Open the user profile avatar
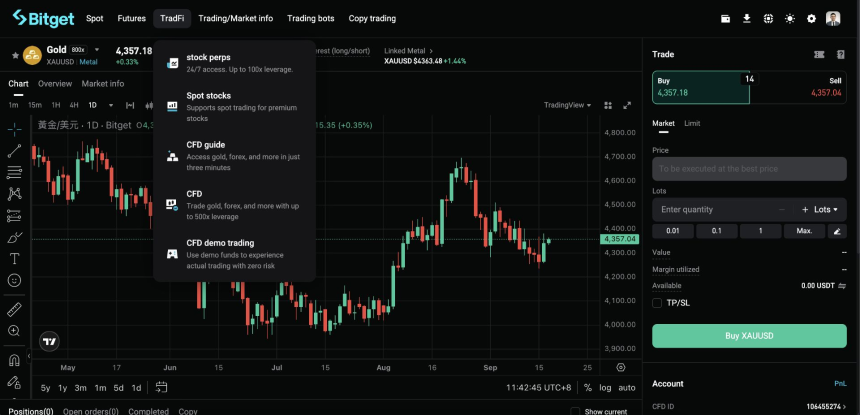 (833, 19)
